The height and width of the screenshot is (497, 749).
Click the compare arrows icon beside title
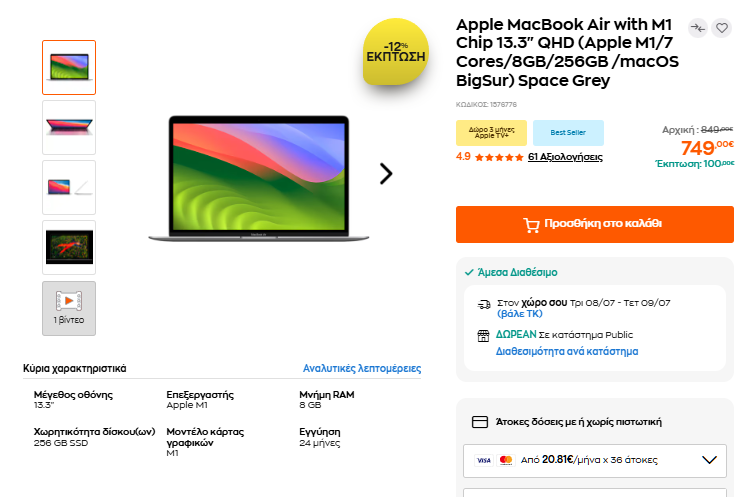click(x=698, y=28)
